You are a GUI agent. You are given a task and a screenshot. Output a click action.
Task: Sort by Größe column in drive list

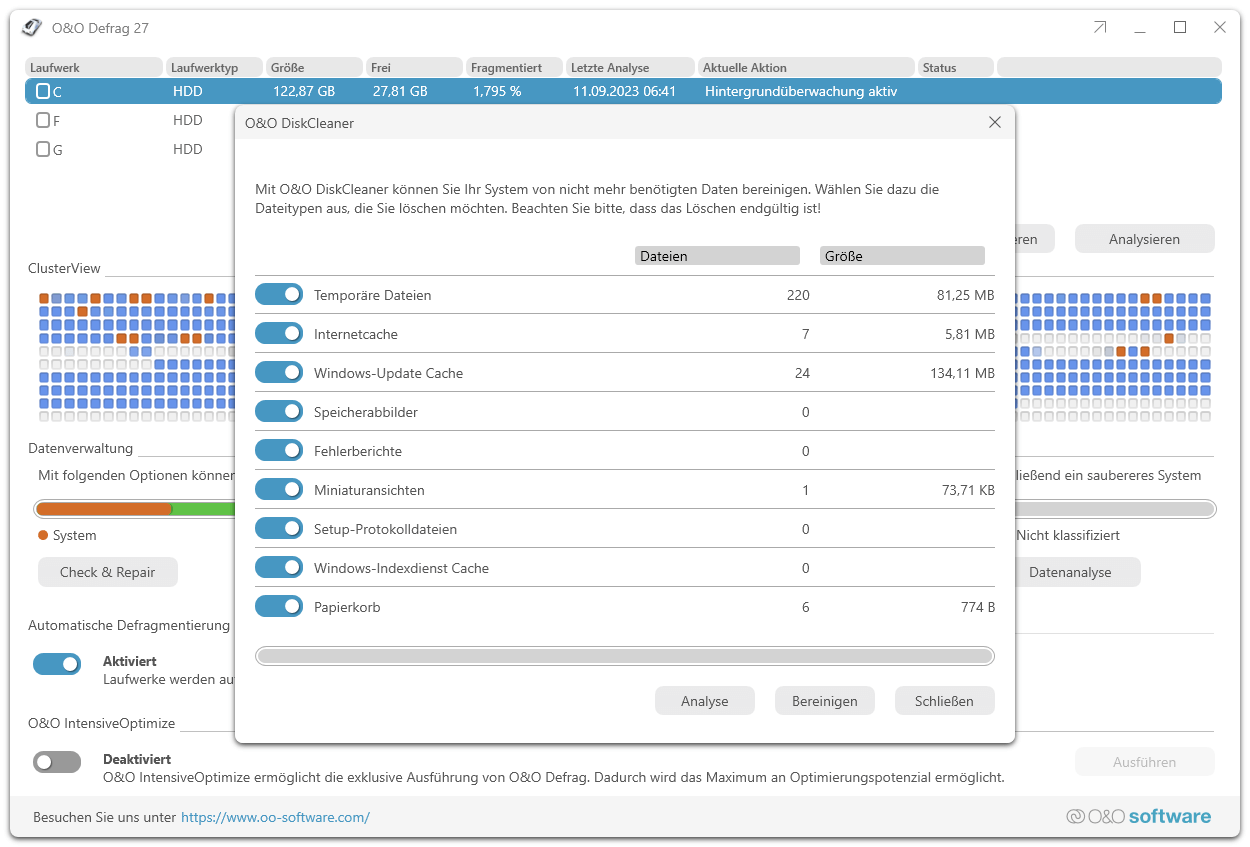(315, 67)
